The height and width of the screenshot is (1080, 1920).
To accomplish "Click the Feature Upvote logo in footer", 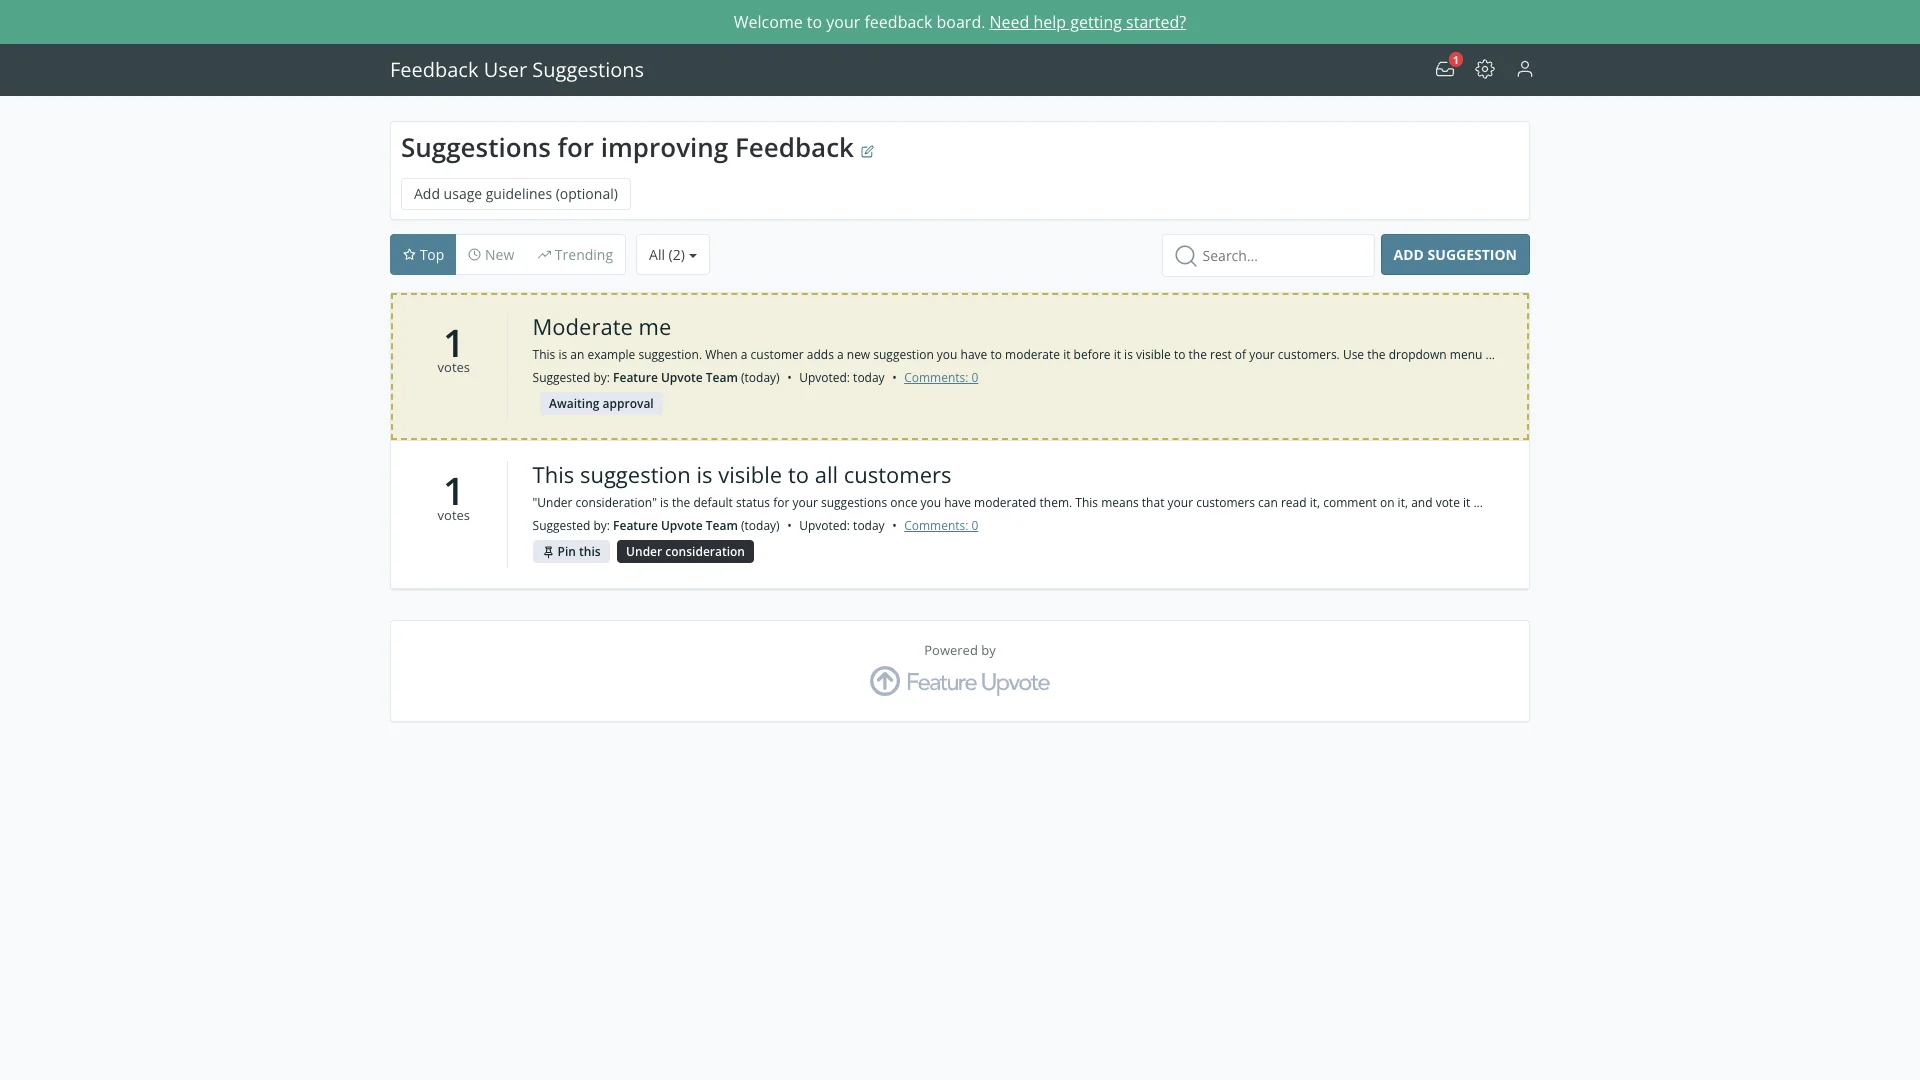I will 959,681.
